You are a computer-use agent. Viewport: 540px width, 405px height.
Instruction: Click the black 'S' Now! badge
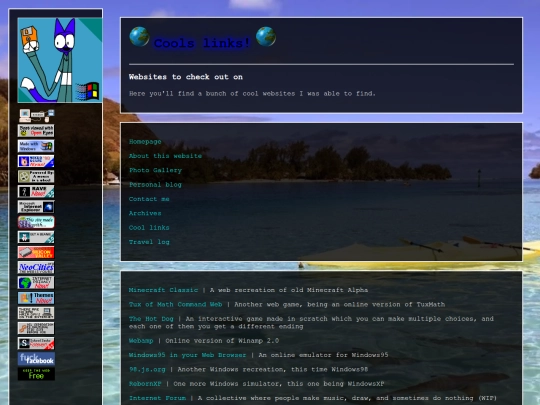coord(36,343)
